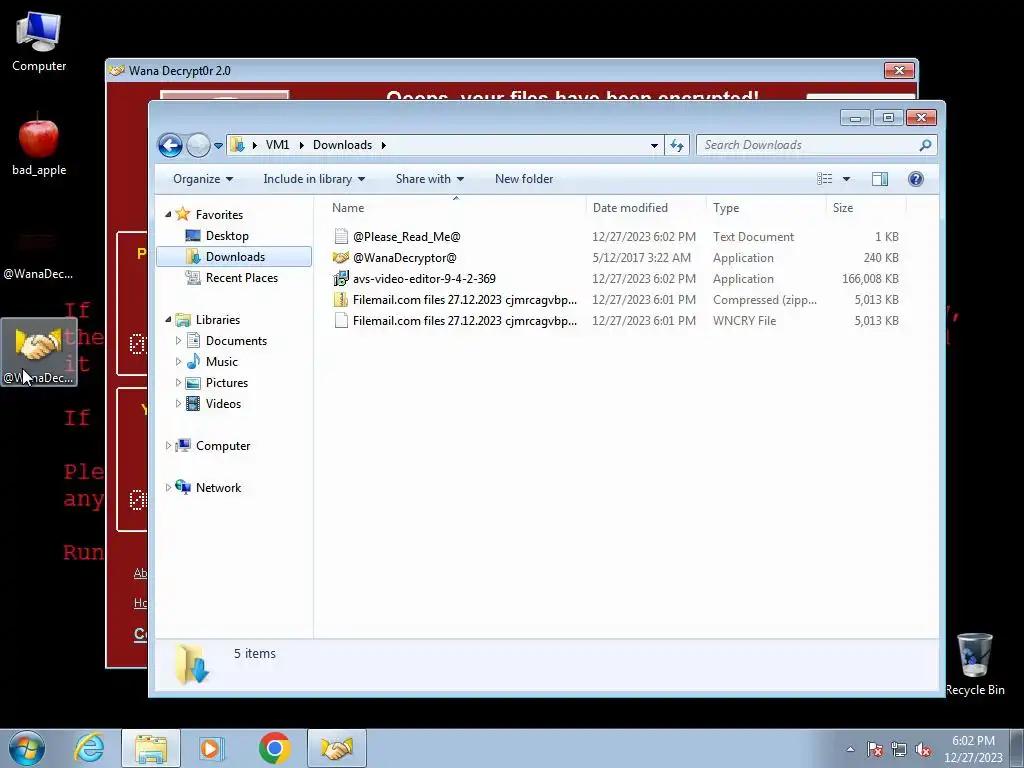Launch Internet Explorer from the taskbar

[x=89, y=748]
